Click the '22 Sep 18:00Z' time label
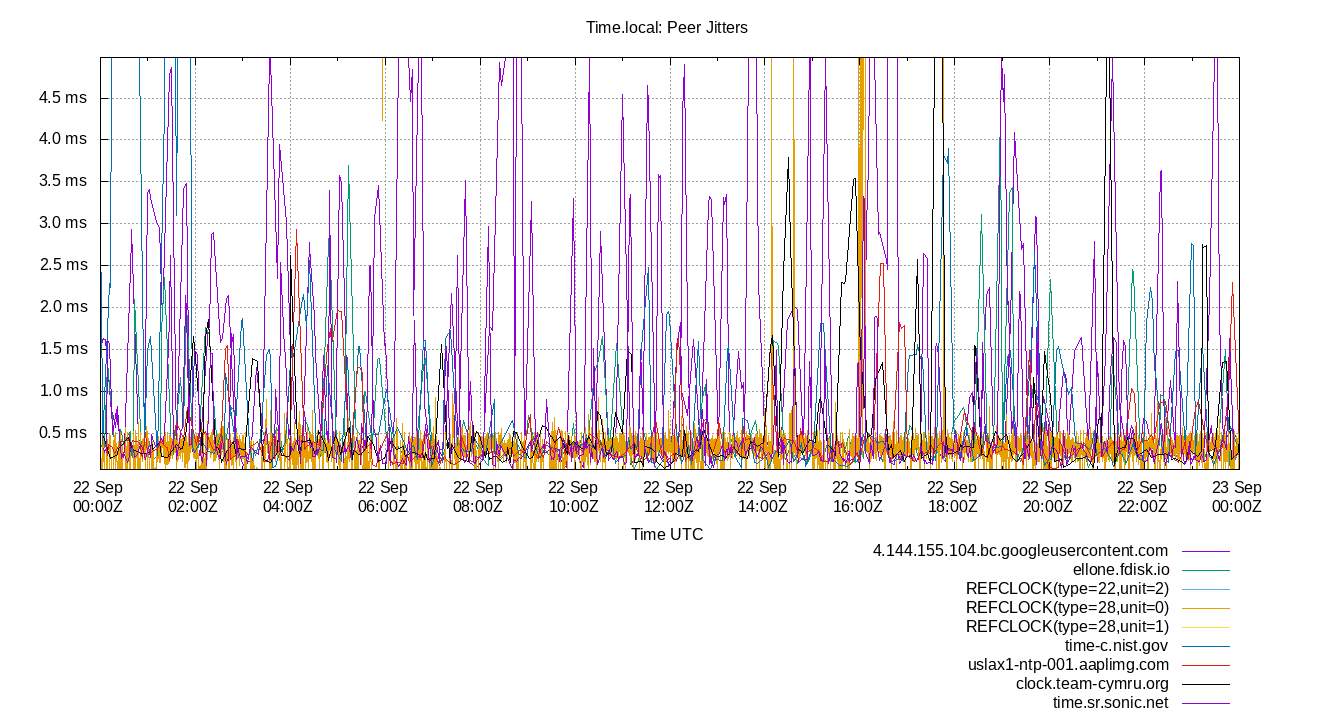The height and width of the screenshot is (720, 1340). pos(953,497)
